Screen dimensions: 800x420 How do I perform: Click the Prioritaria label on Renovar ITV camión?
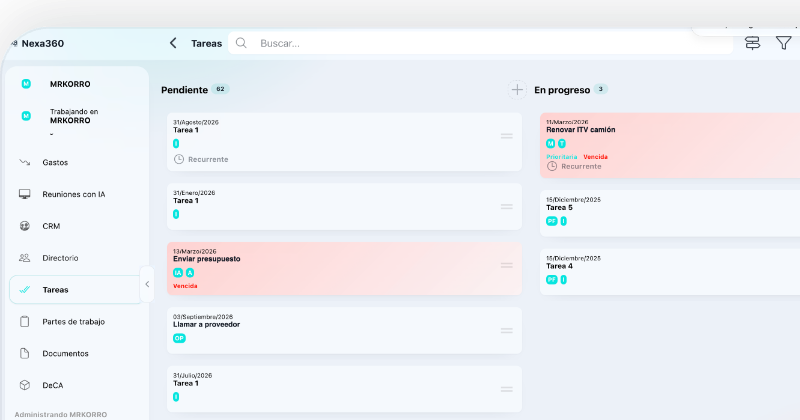click(562, 157)
